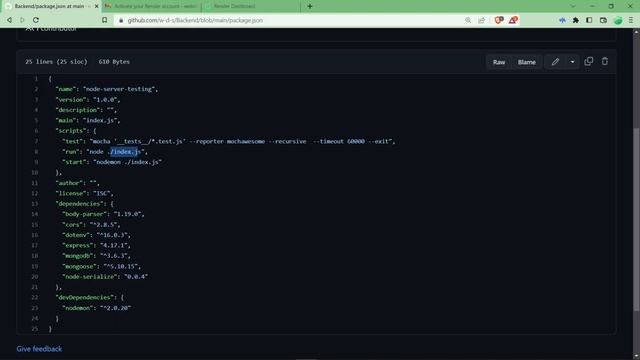Open the zoom magnifier icon in address bar
This screenshot has height=360, width=640.
click(468, 20)
